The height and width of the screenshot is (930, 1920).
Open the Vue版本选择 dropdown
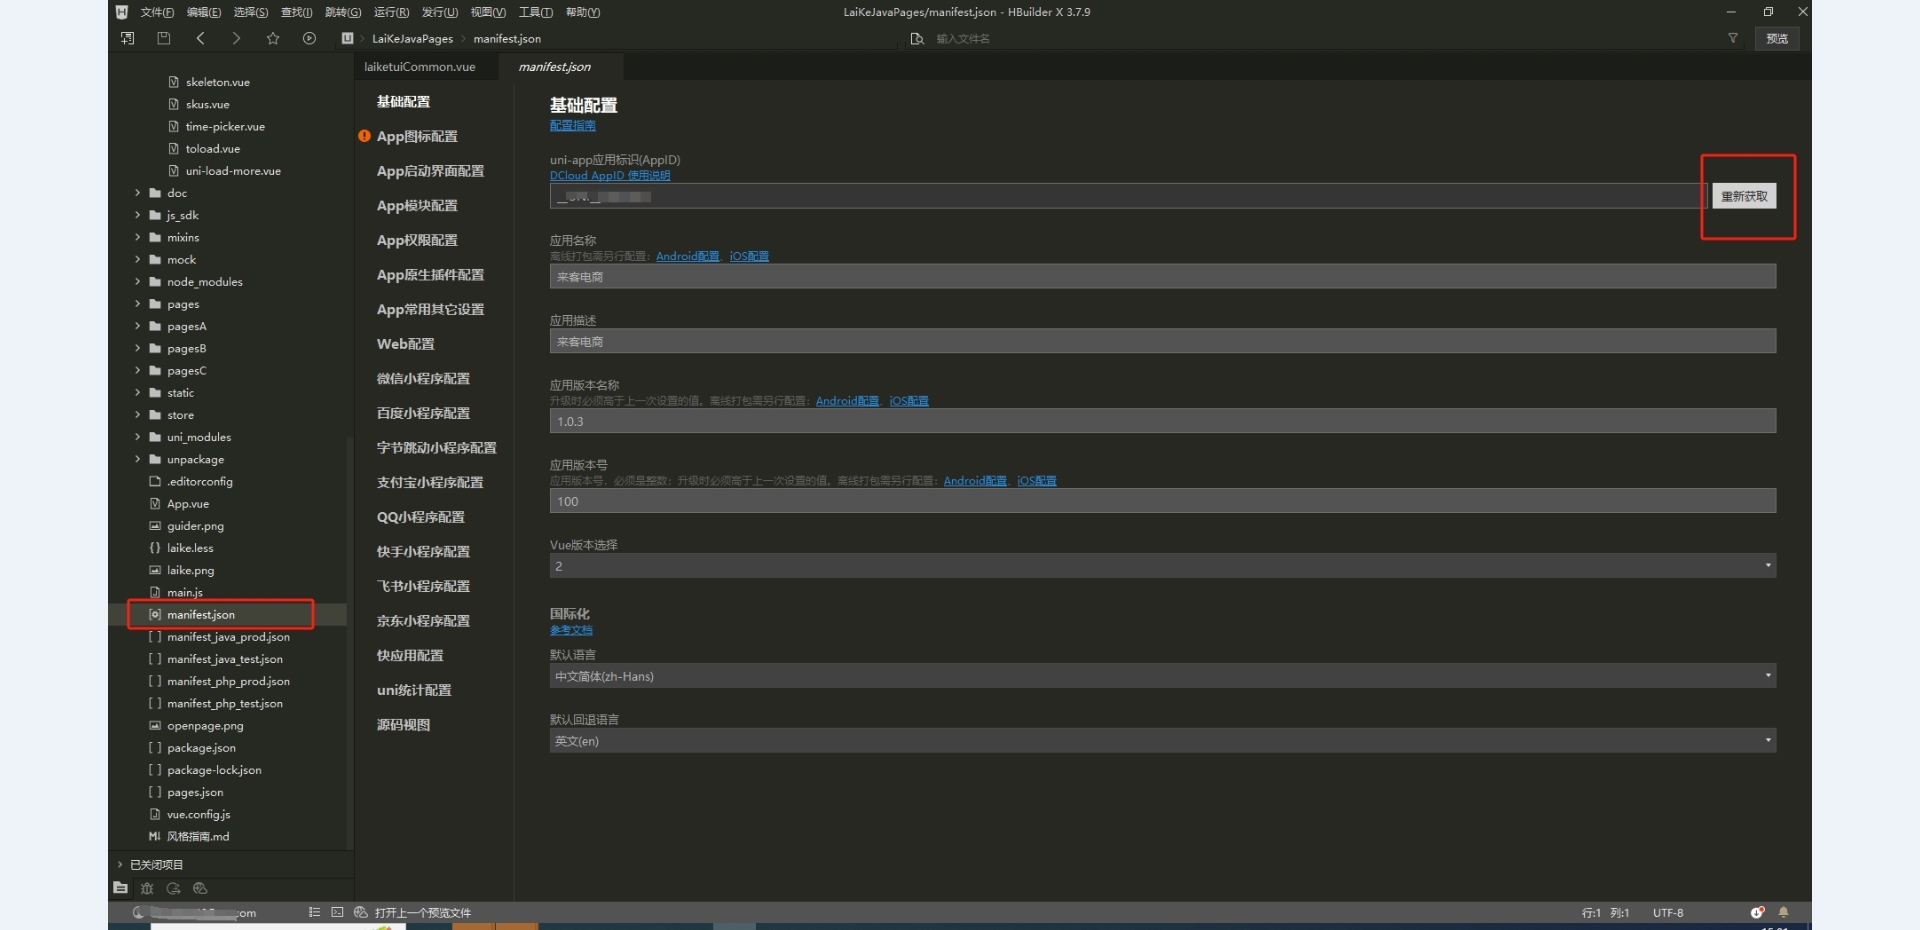(x=1162, y=566)
